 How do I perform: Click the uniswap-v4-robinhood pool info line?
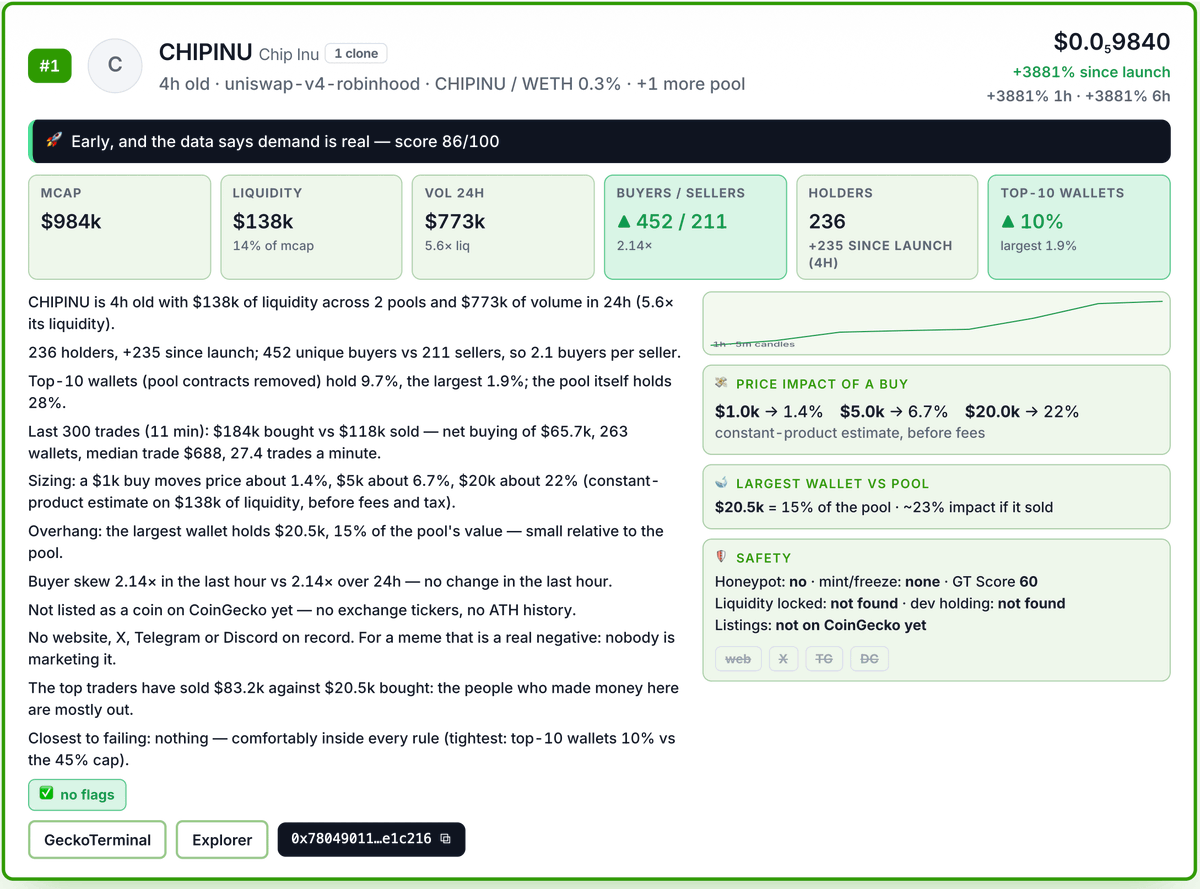452,84
